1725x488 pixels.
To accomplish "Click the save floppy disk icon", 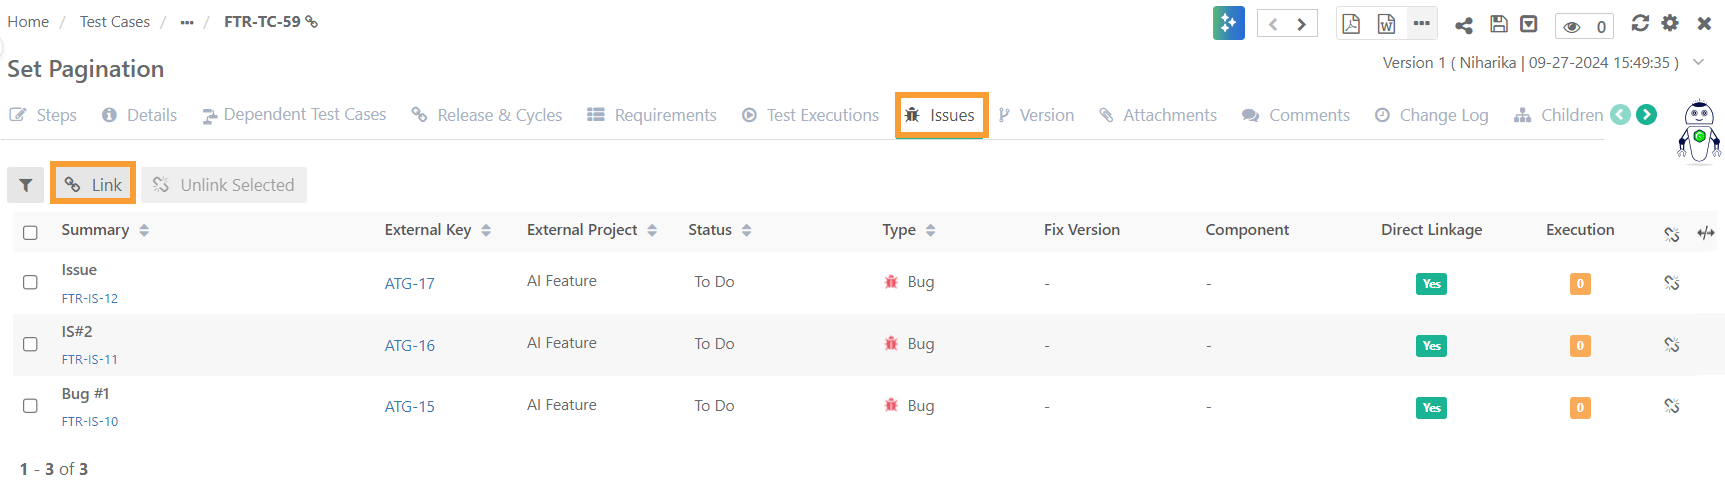I will pyautogui.click(x=1498, y=24).
